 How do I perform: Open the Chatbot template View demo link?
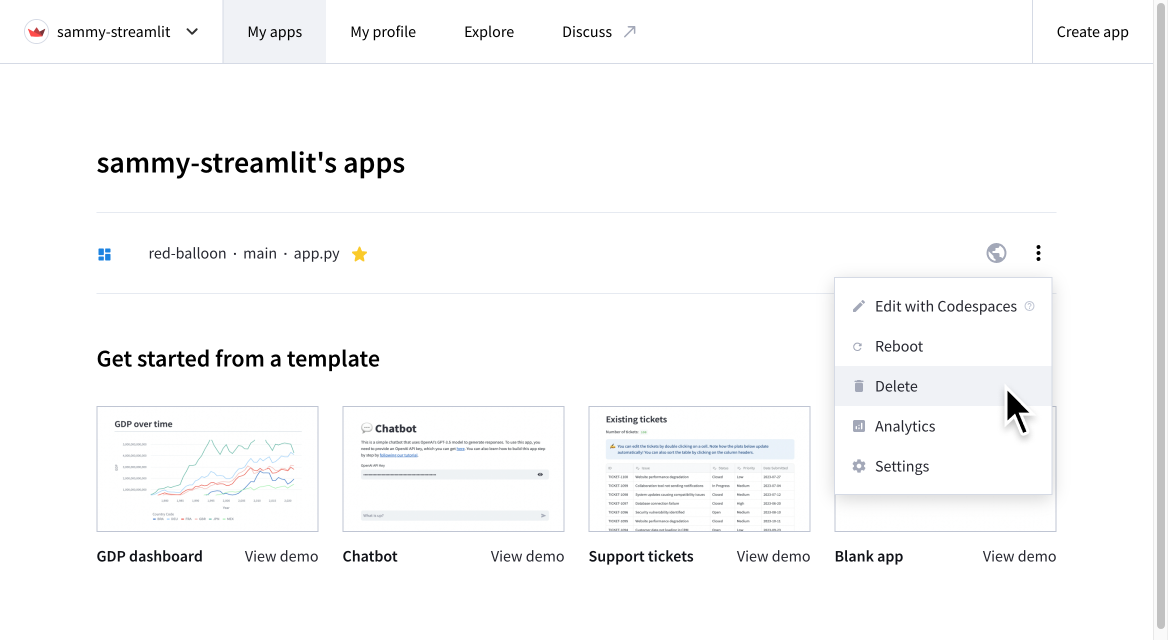tap(527, 556)
